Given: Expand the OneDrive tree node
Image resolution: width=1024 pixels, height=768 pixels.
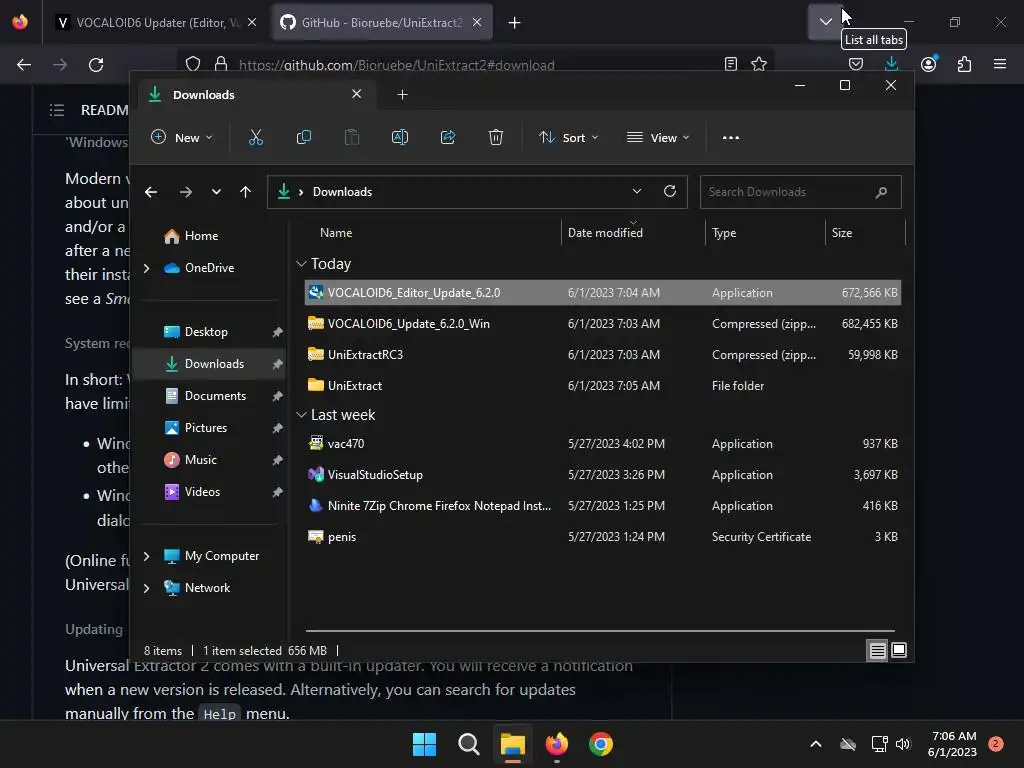Looking at the screenshot, I should [147, 268].
